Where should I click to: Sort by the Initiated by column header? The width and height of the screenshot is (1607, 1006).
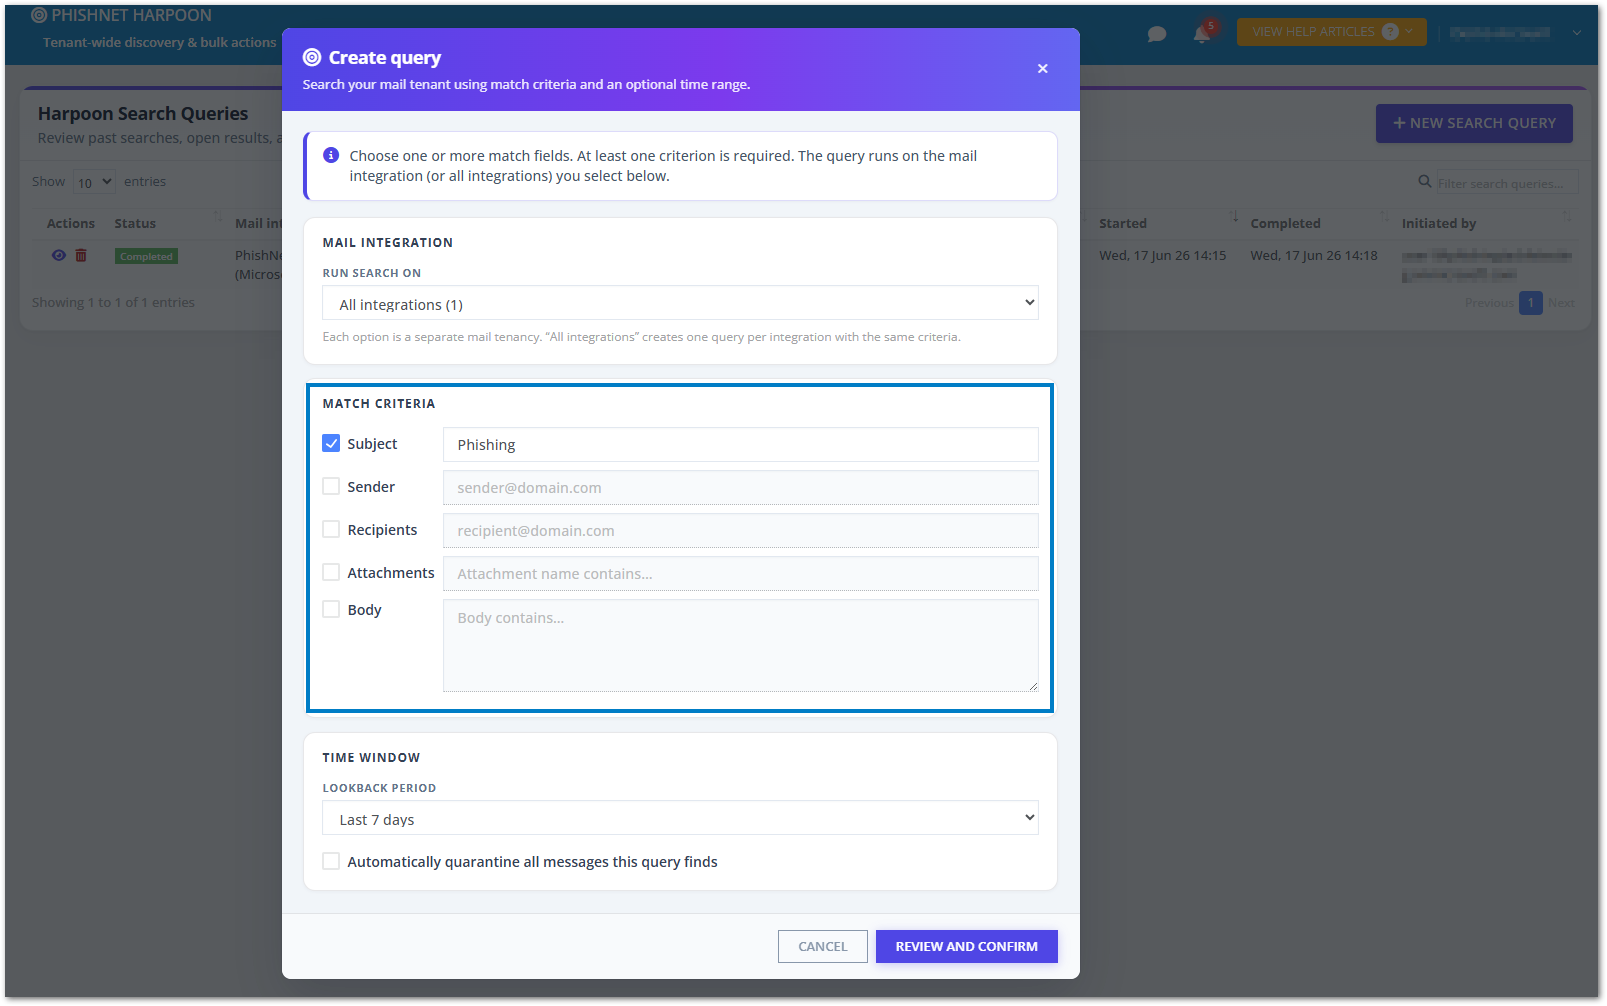1438,223
